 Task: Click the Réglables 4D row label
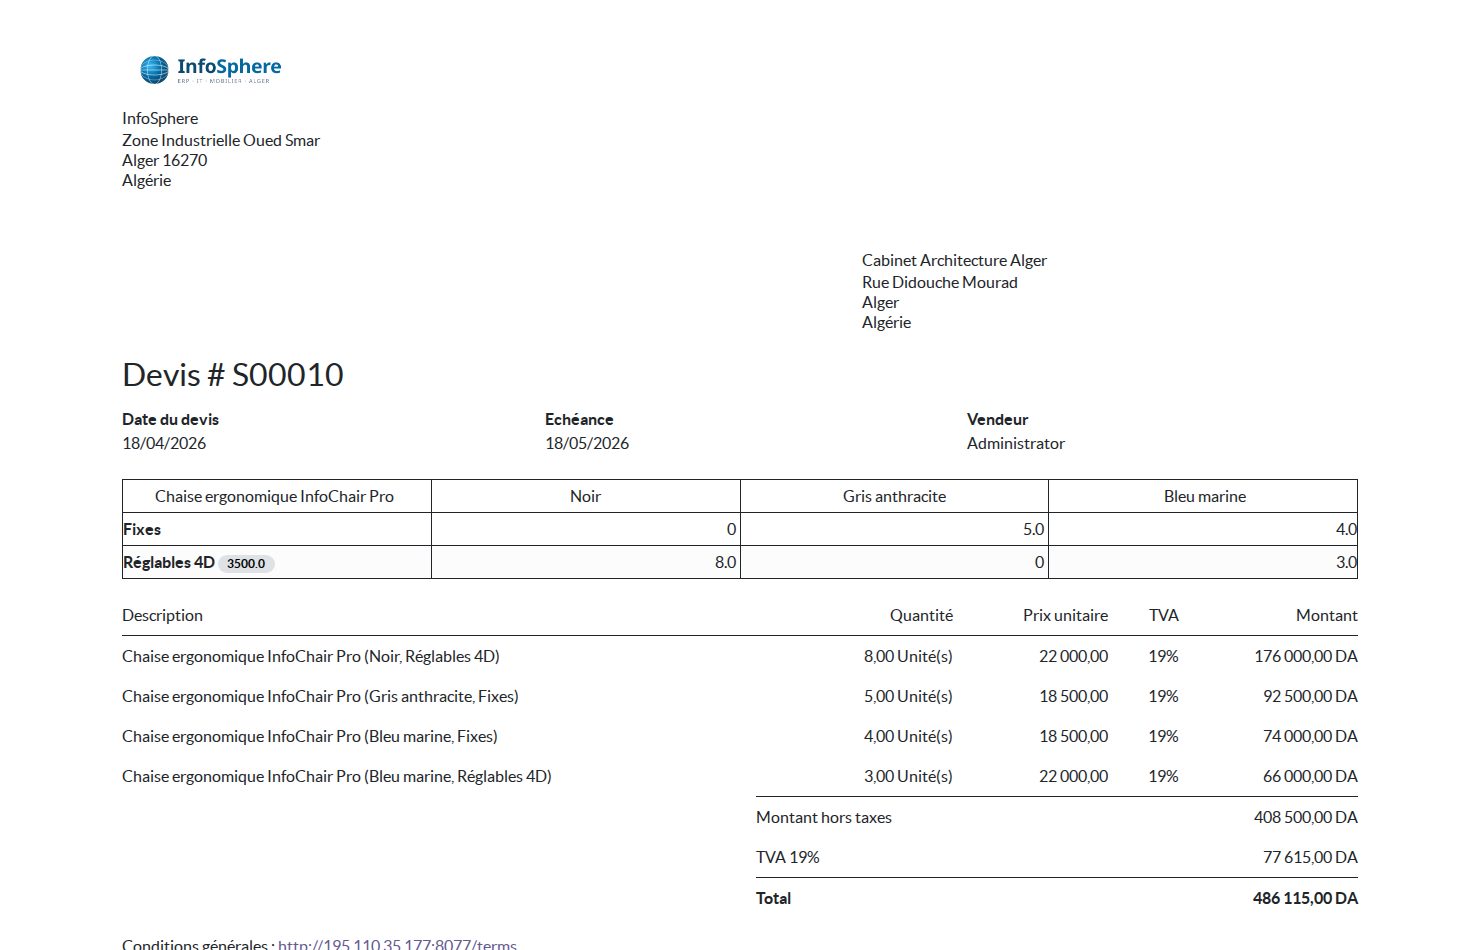pyautogui.click(x=168, y=563)
